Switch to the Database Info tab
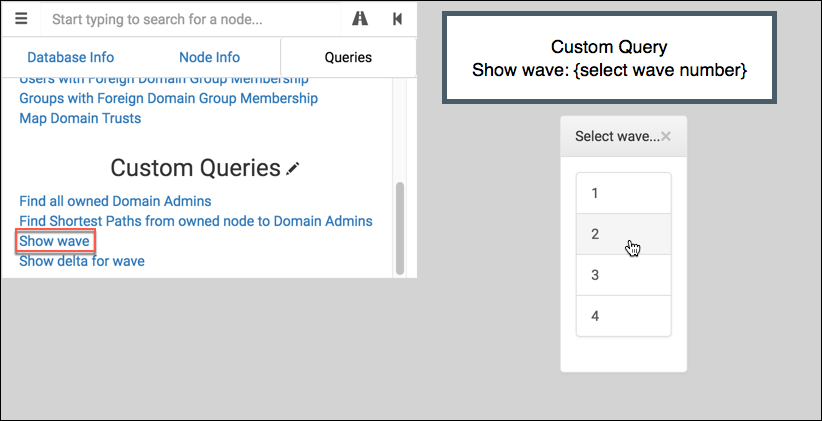The image size is (822, 421). click(x=70, y=57)
